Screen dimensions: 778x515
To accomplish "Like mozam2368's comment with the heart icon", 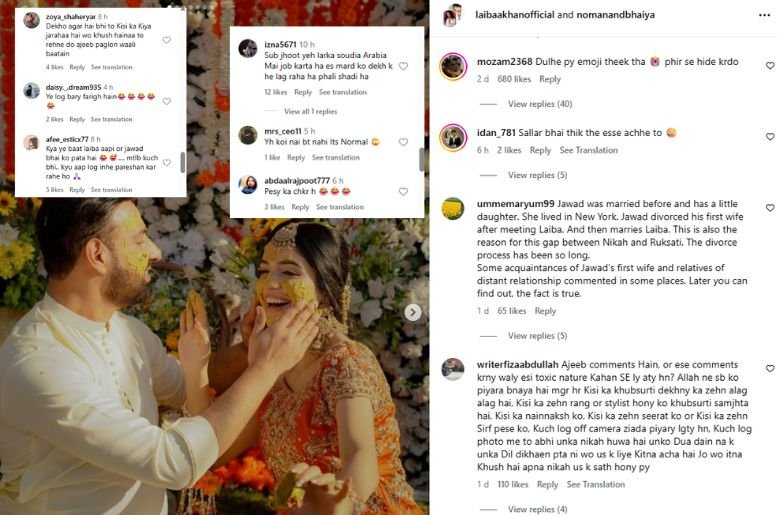I will point(769,65).
